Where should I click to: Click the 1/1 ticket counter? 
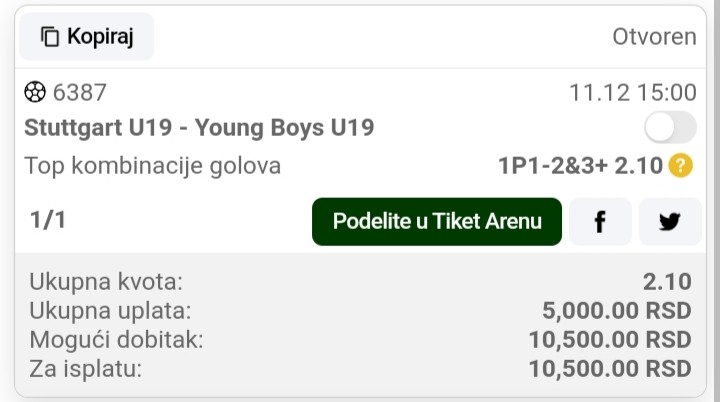point(48,220)
